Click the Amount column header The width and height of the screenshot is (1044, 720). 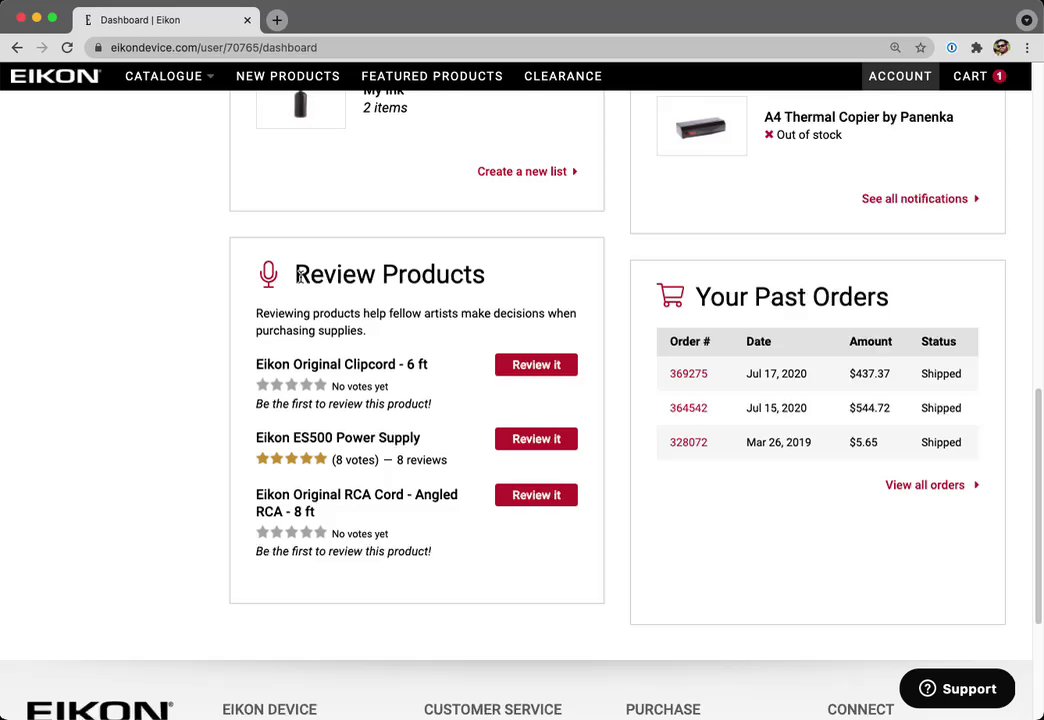[x=870, y=341]
